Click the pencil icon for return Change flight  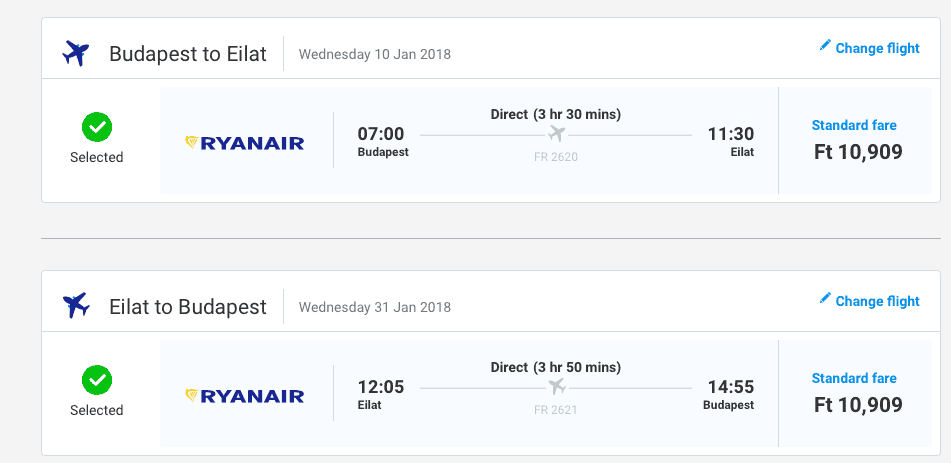tap(825, 298)
